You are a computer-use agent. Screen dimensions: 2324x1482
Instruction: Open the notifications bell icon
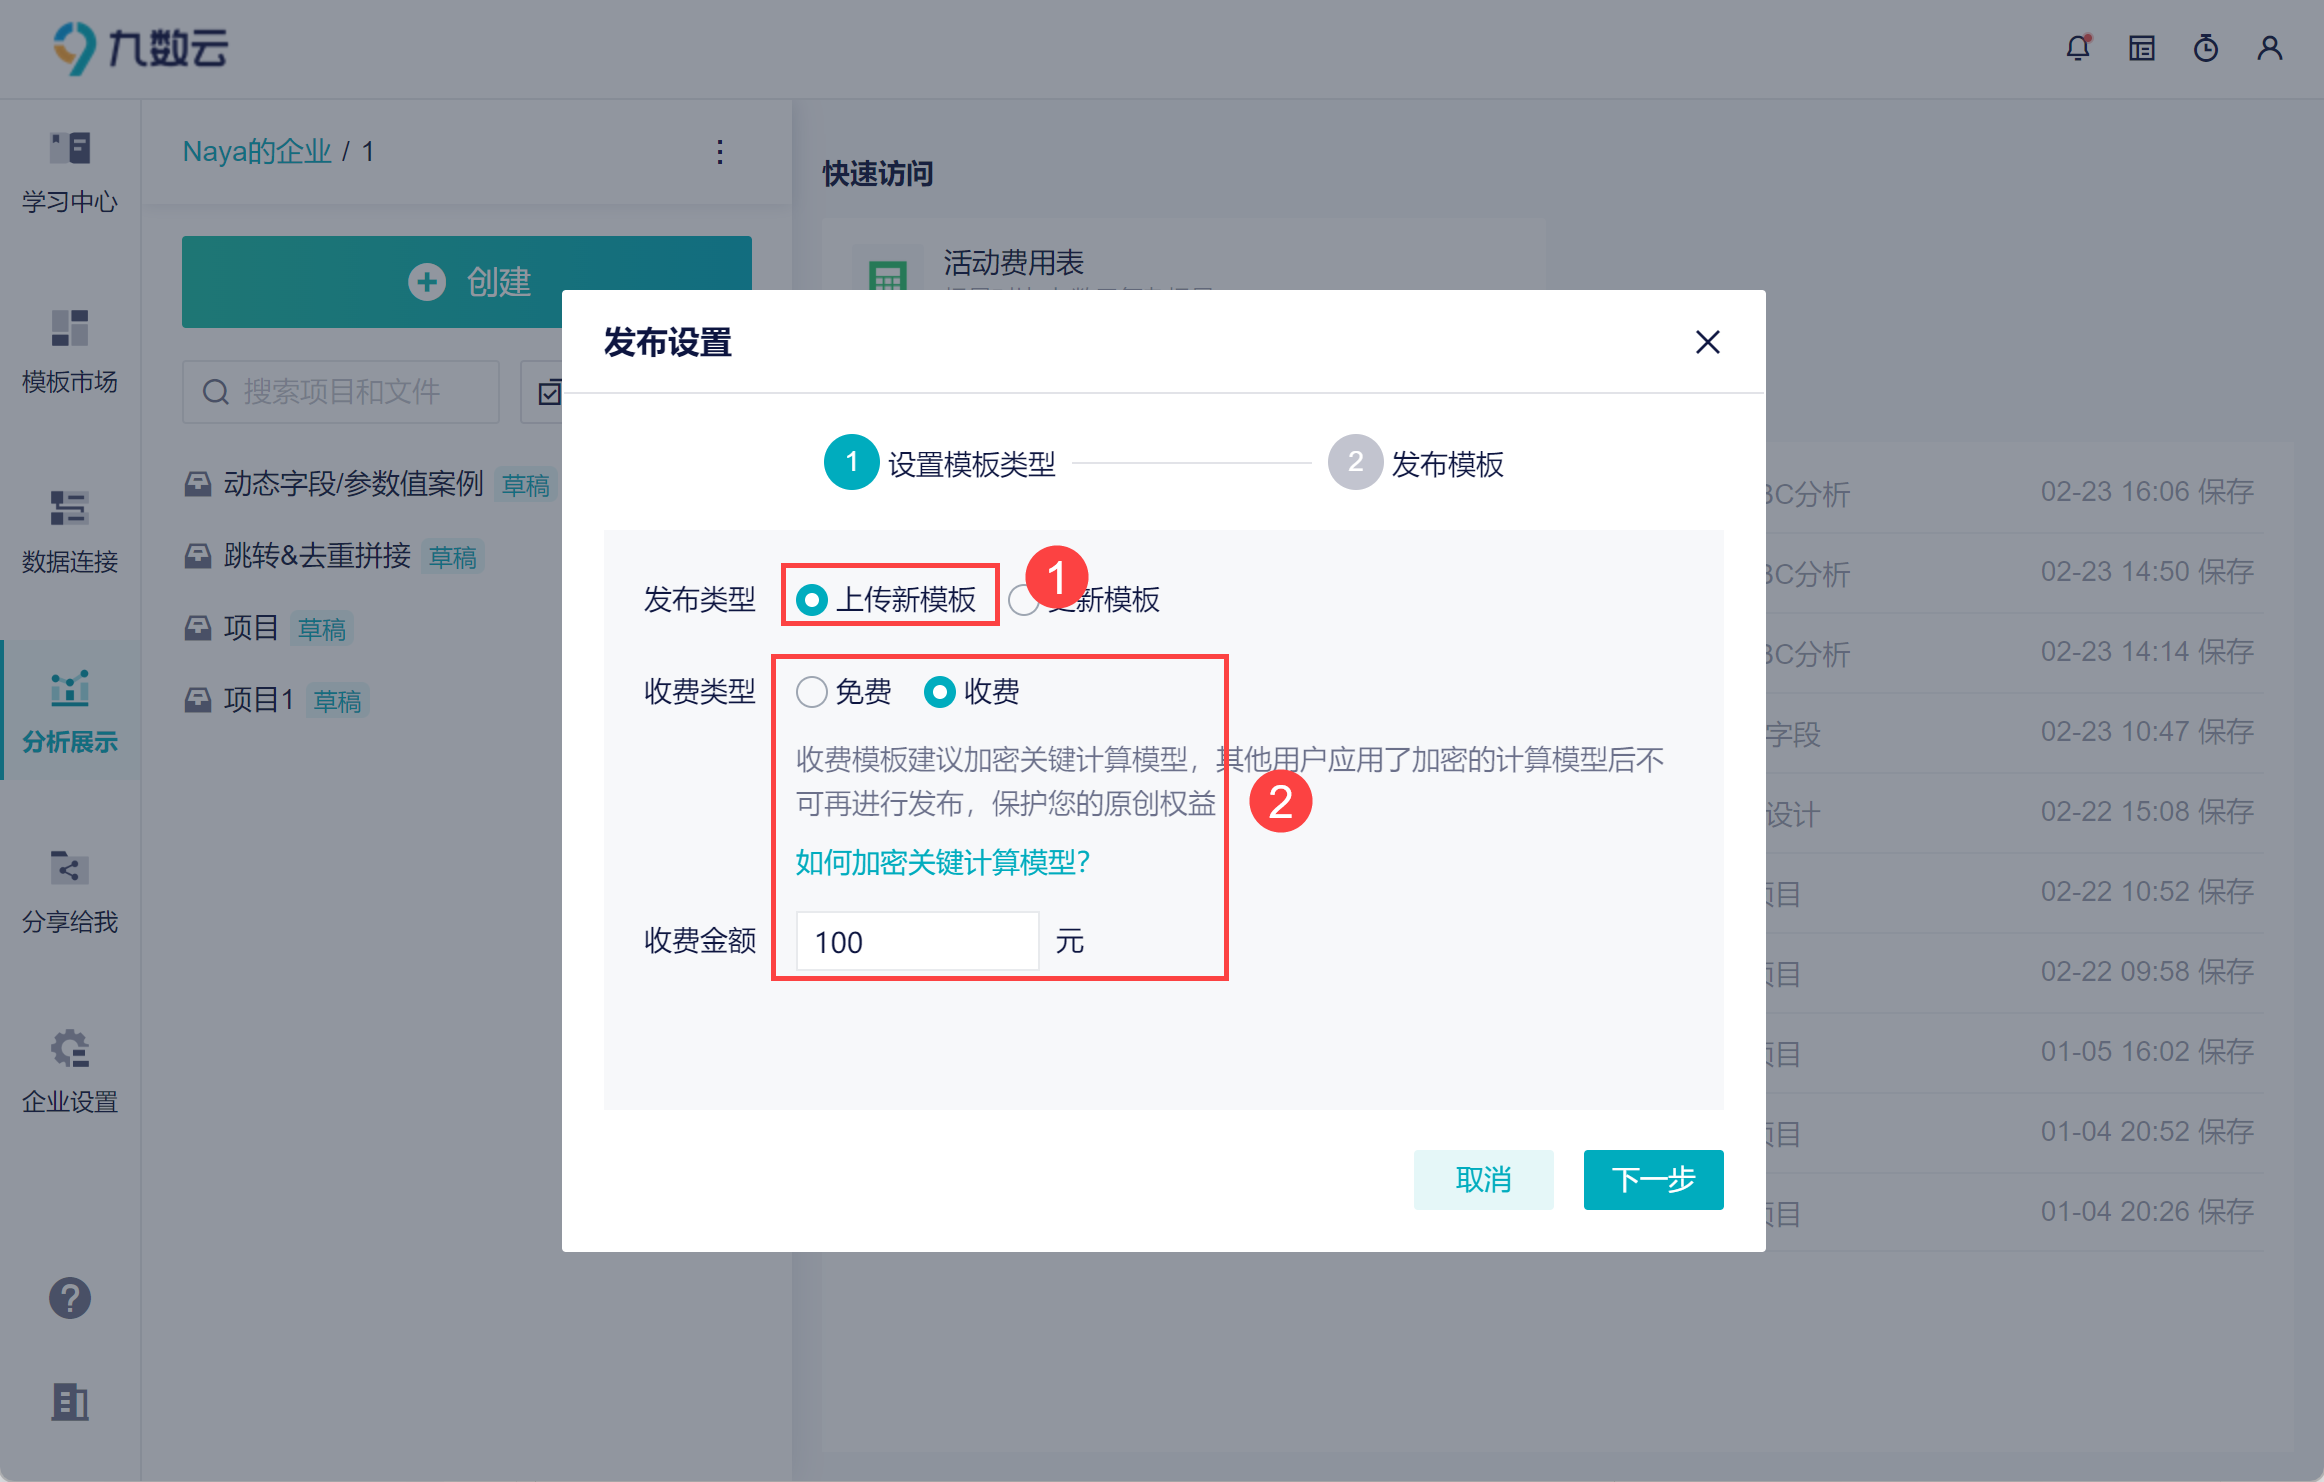(2078, 48)
